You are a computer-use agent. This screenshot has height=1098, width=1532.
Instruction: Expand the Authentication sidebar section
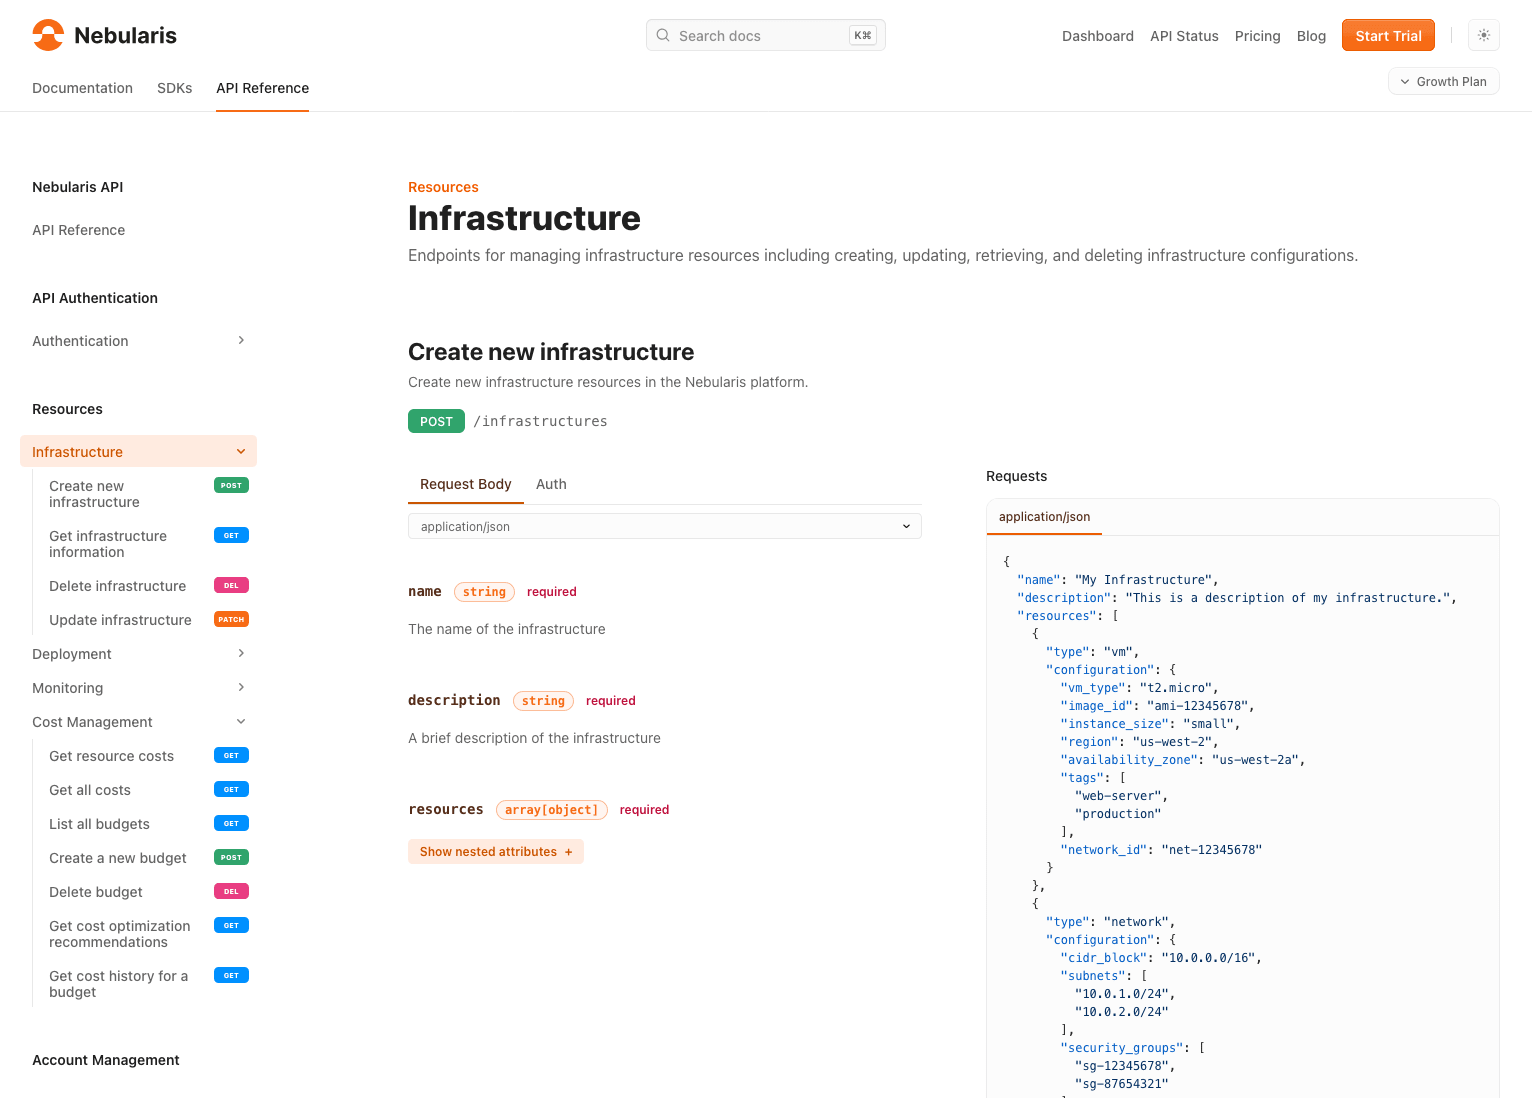(241, 340)
